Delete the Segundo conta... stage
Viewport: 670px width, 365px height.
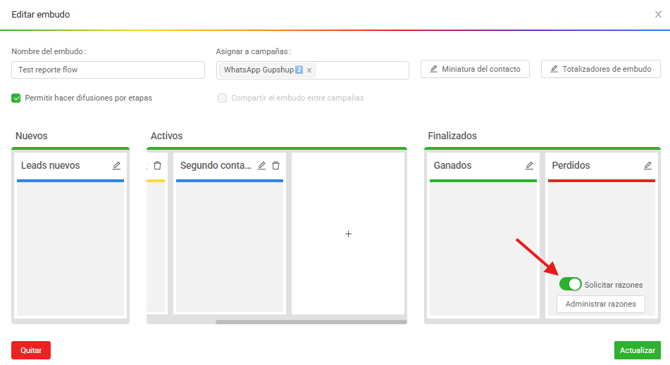pos(276,166)
